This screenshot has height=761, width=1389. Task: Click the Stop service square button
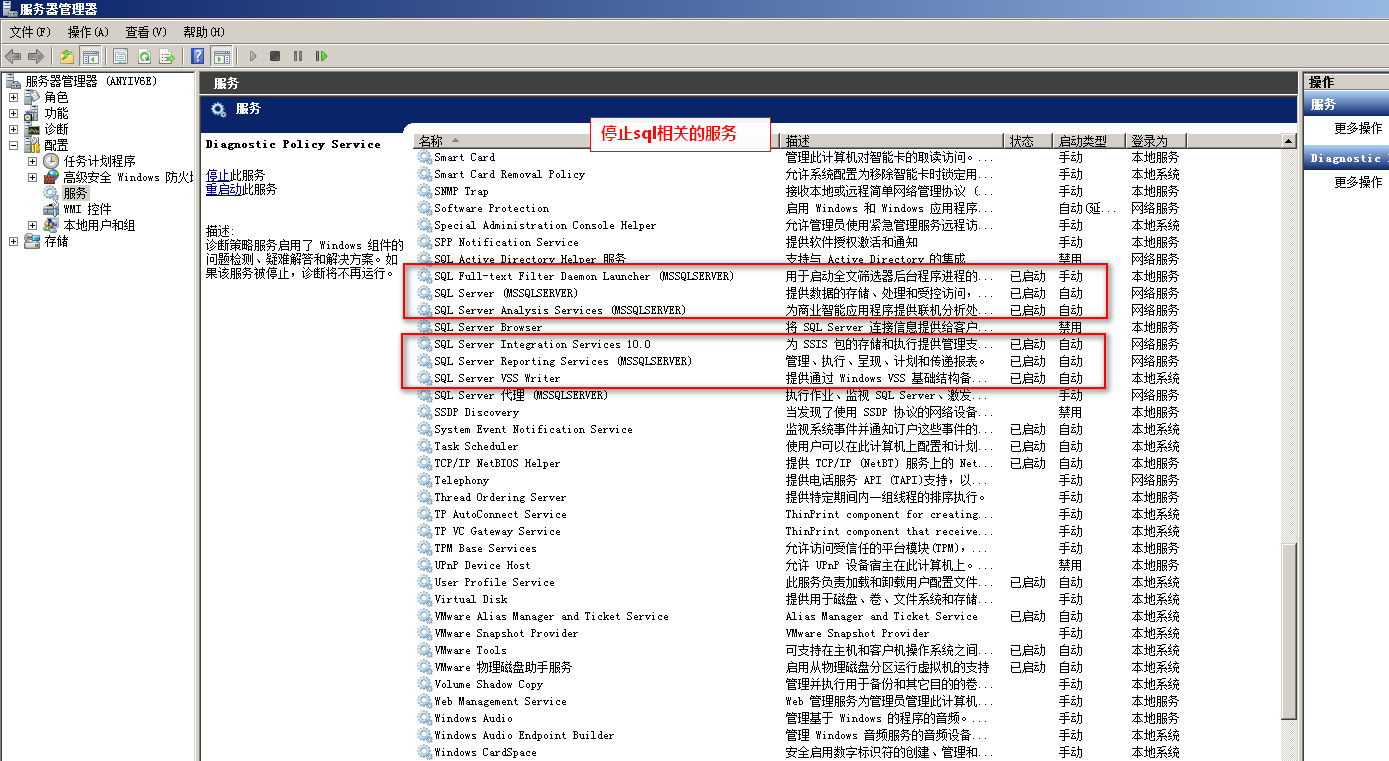pos(275,56)
